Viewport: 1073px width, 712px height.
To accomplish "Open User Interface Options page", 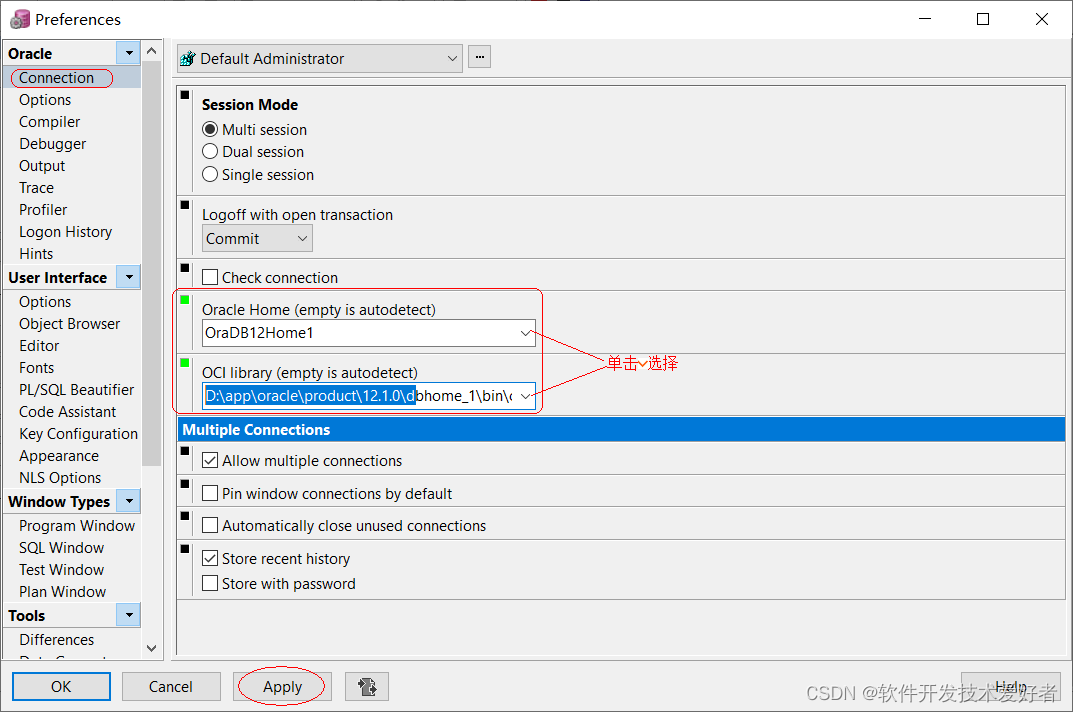I will coord(45,302).
